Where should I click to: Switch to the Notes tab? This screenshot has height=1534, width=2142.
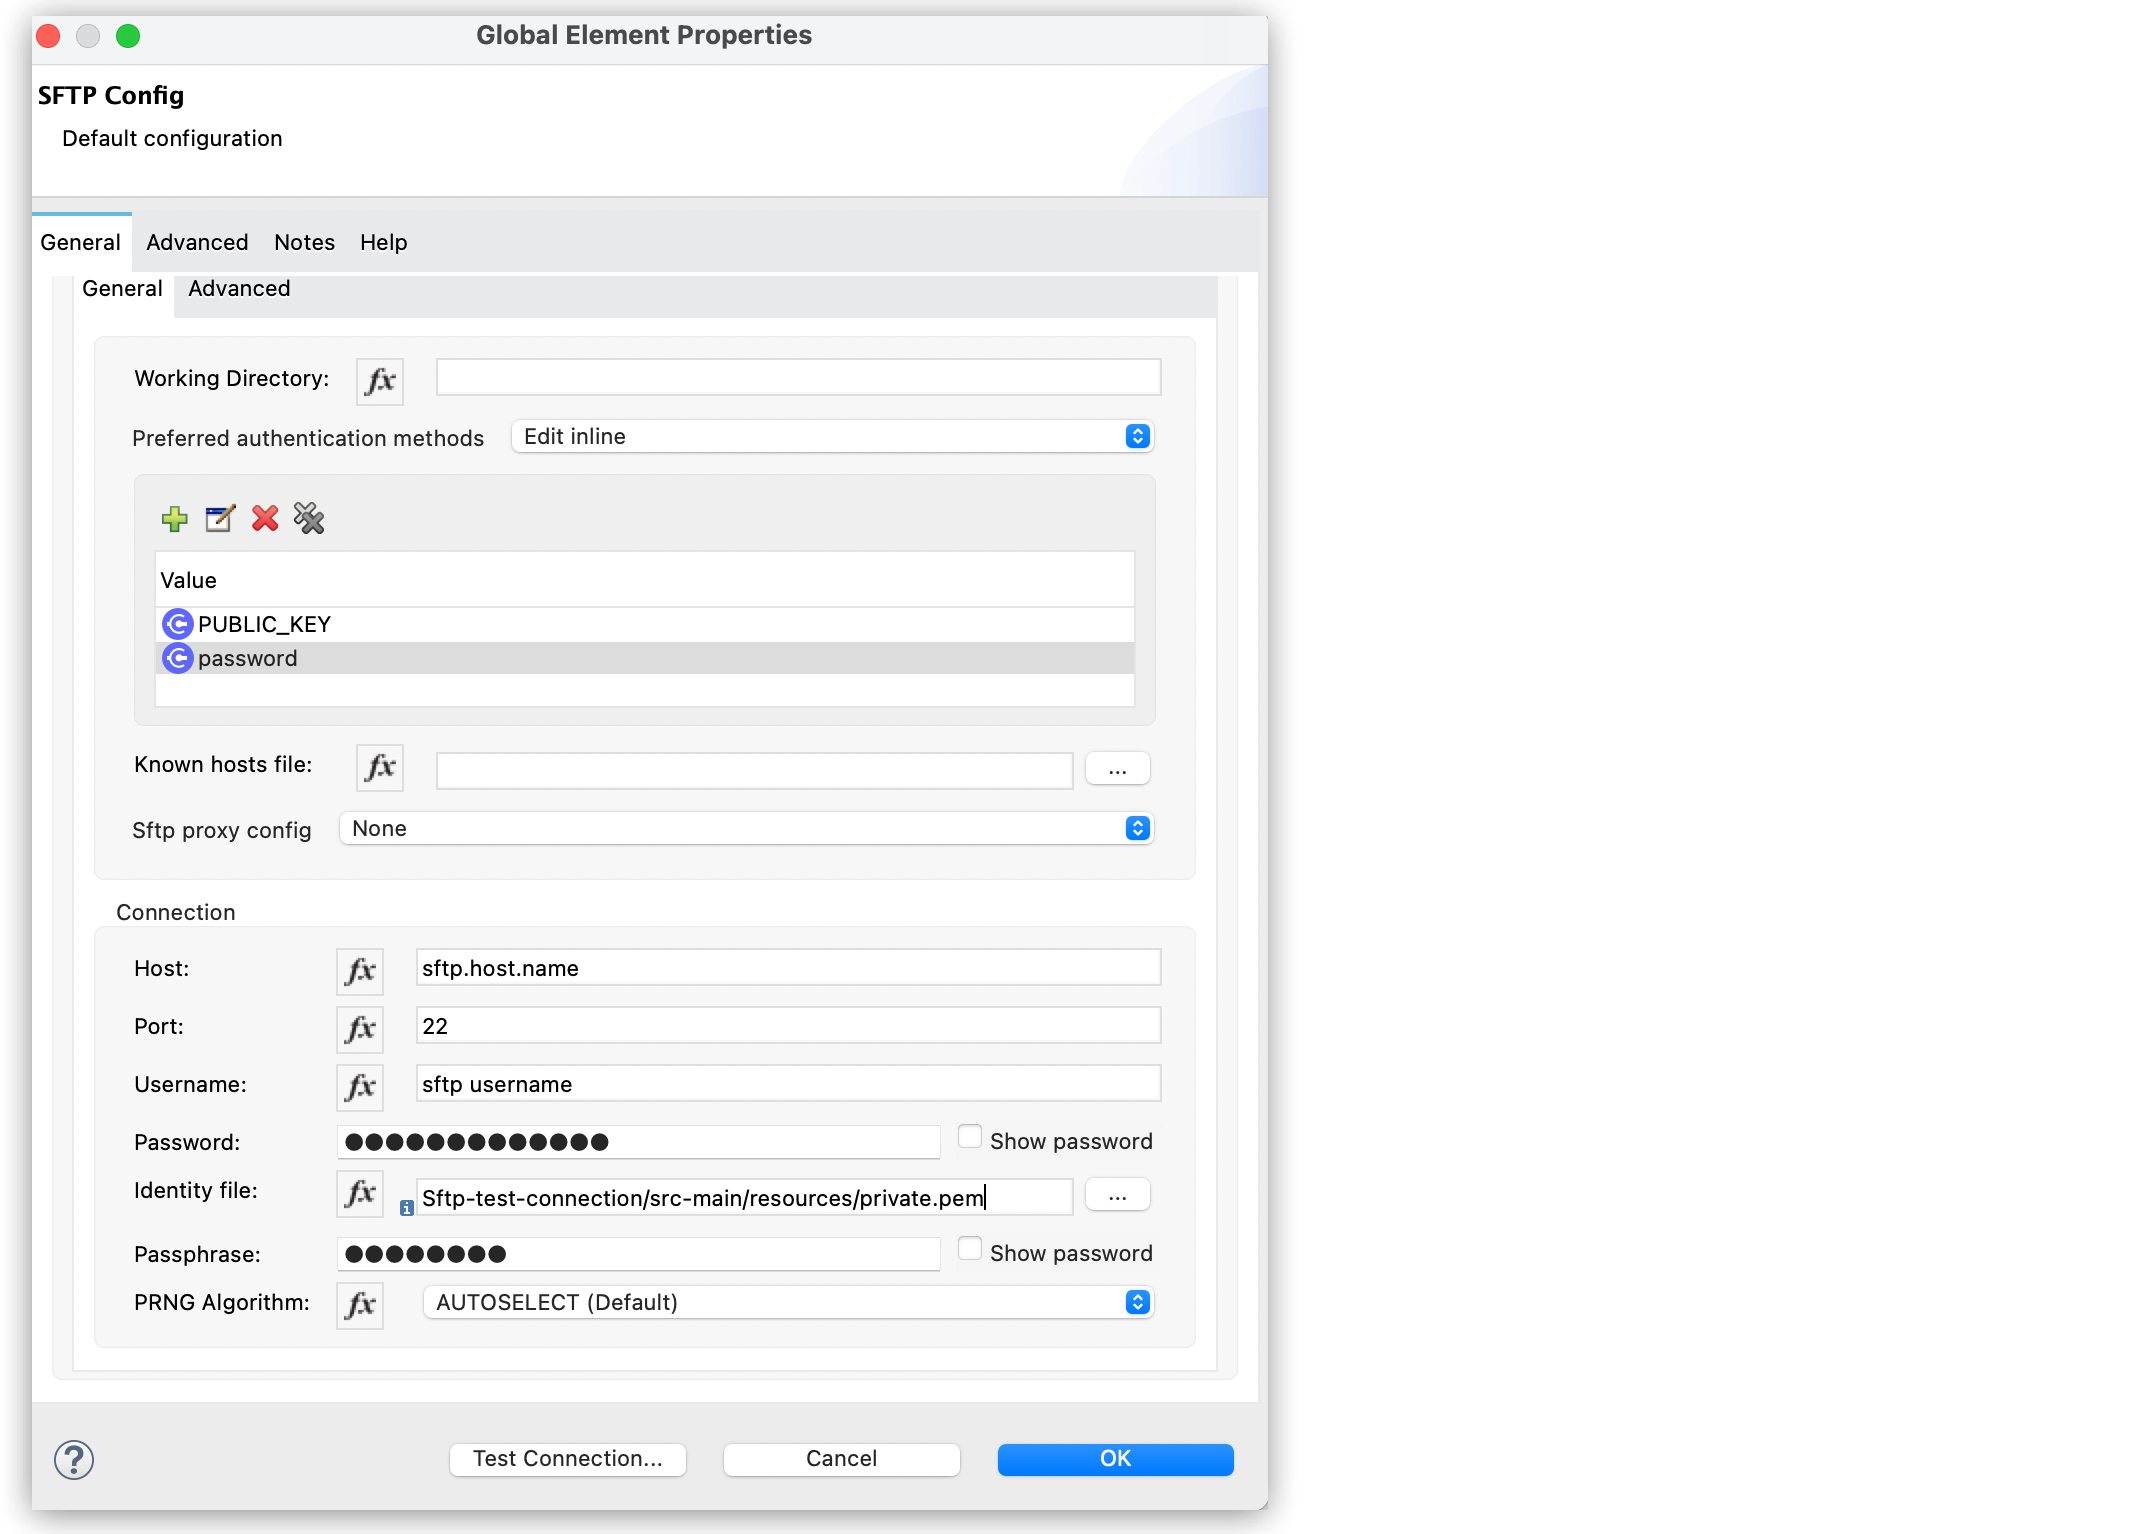pyautogui.click(x=304, y=241)
